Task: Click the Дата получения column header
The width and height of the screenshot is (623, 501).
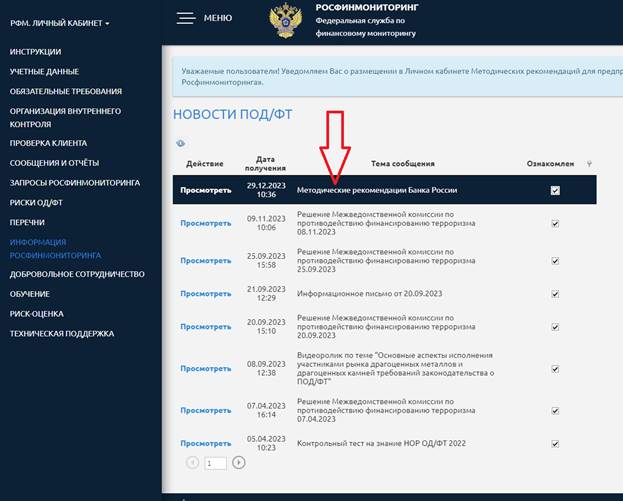Action: click(265, 164)
